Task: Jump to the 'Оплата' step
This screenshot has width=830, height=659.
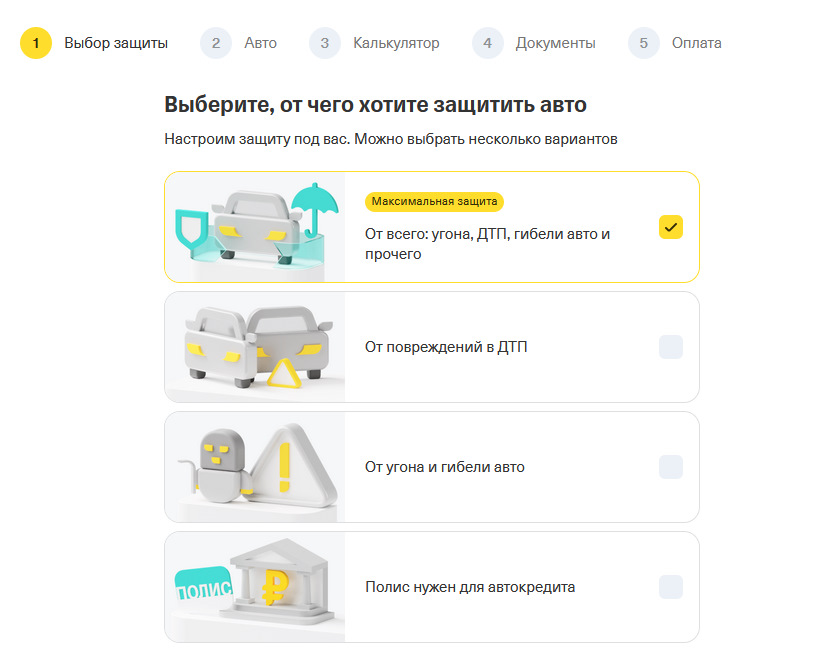Action: pyautogui.click(x=695, y=43)
